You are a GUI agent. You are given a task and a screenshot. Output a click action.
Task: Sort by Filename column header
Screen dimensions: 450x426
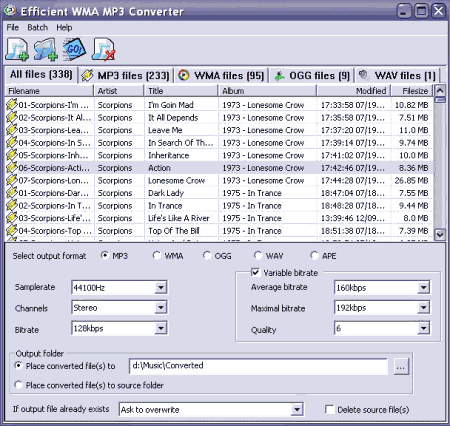click(x=49, y=91)
